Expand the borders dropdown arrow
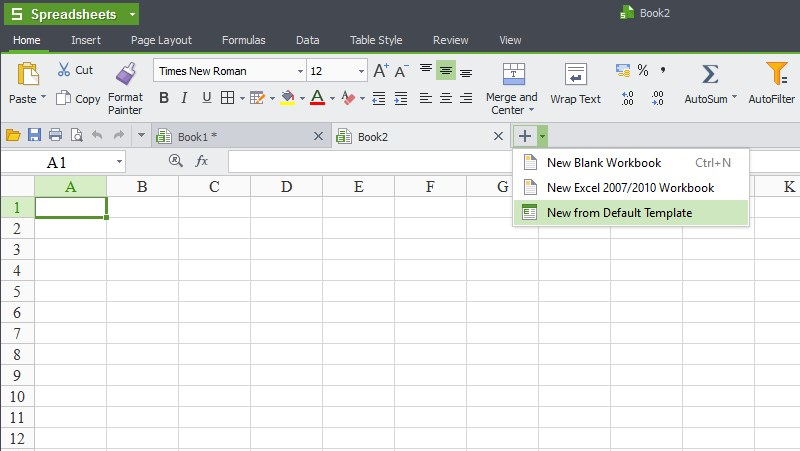The width and height of the screenshot is (800, 451). pos(242,98)
